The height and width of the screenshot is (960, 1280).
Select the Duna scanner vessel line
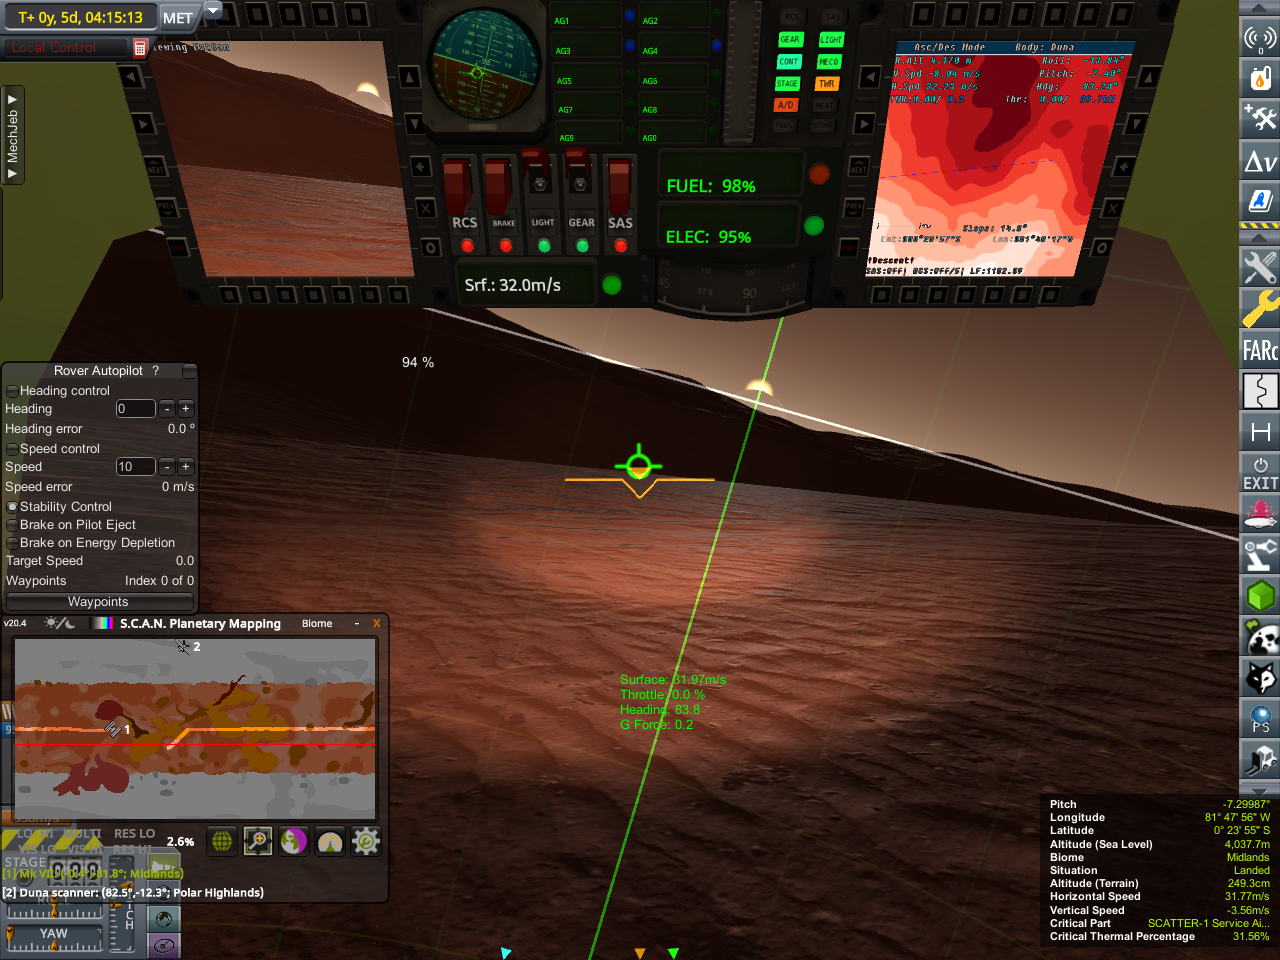point(134,893)
